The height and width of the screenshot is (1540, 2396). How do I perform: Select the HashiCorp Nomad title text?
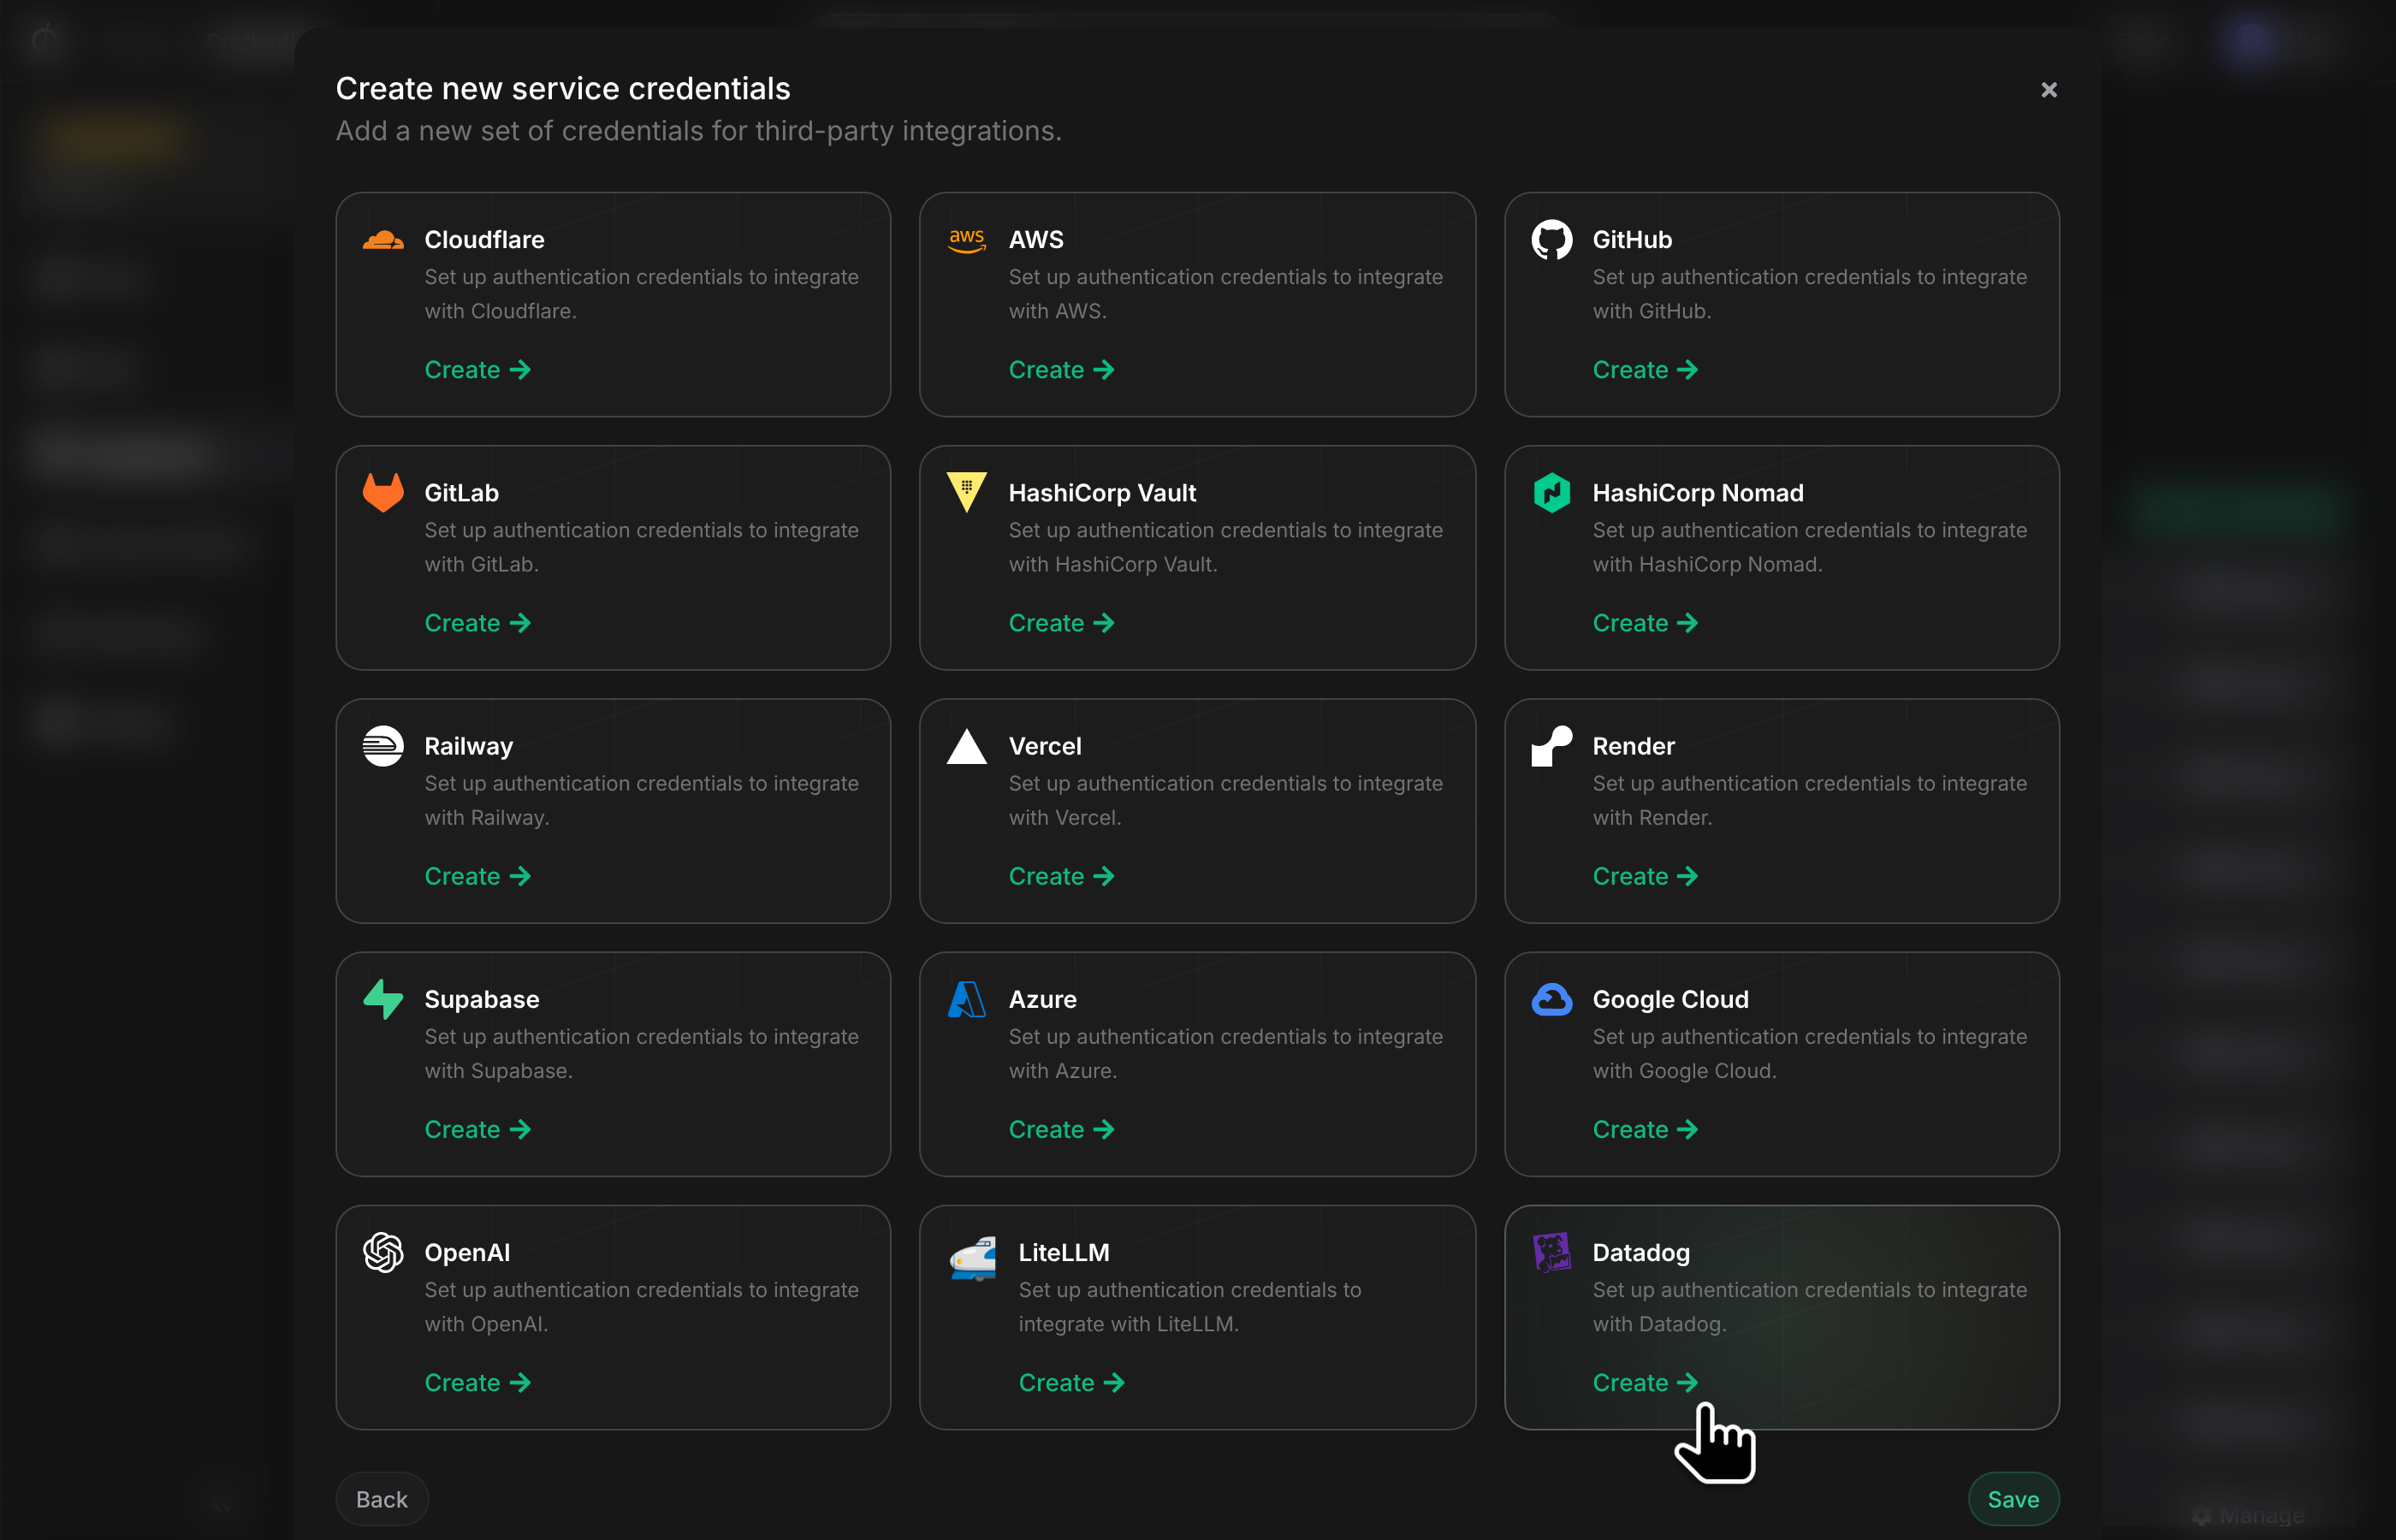(x=1698, y=492)
